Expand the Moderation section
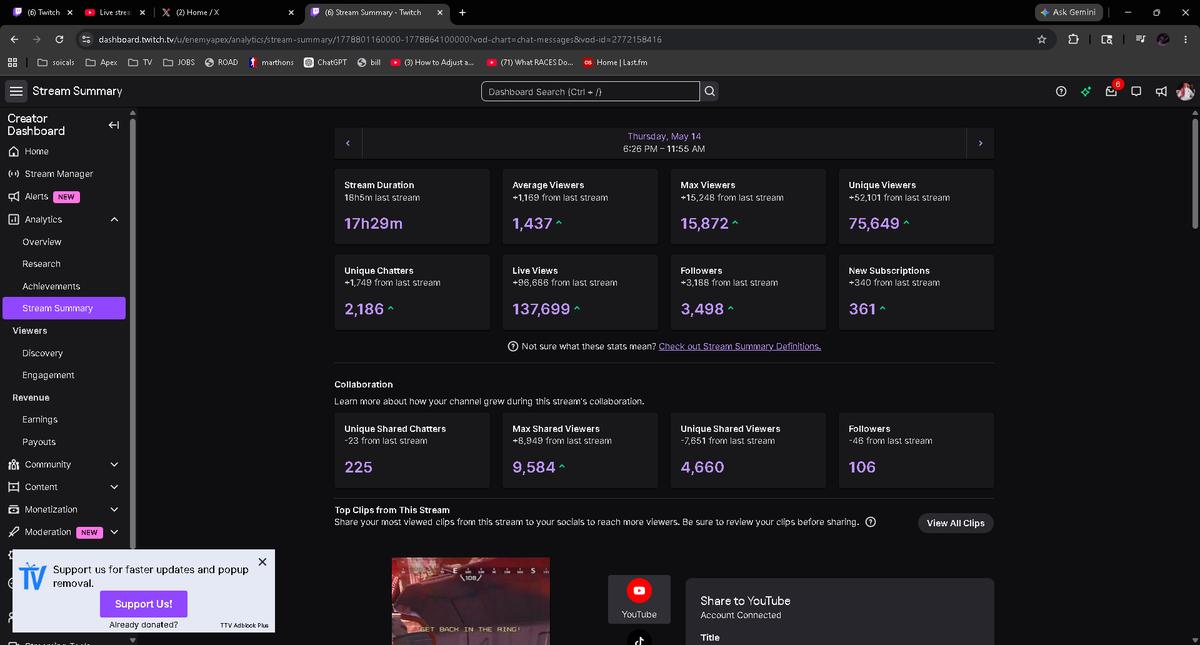Screen dimensions: 1200x645 pyautogui.click(x=114, y=532)
